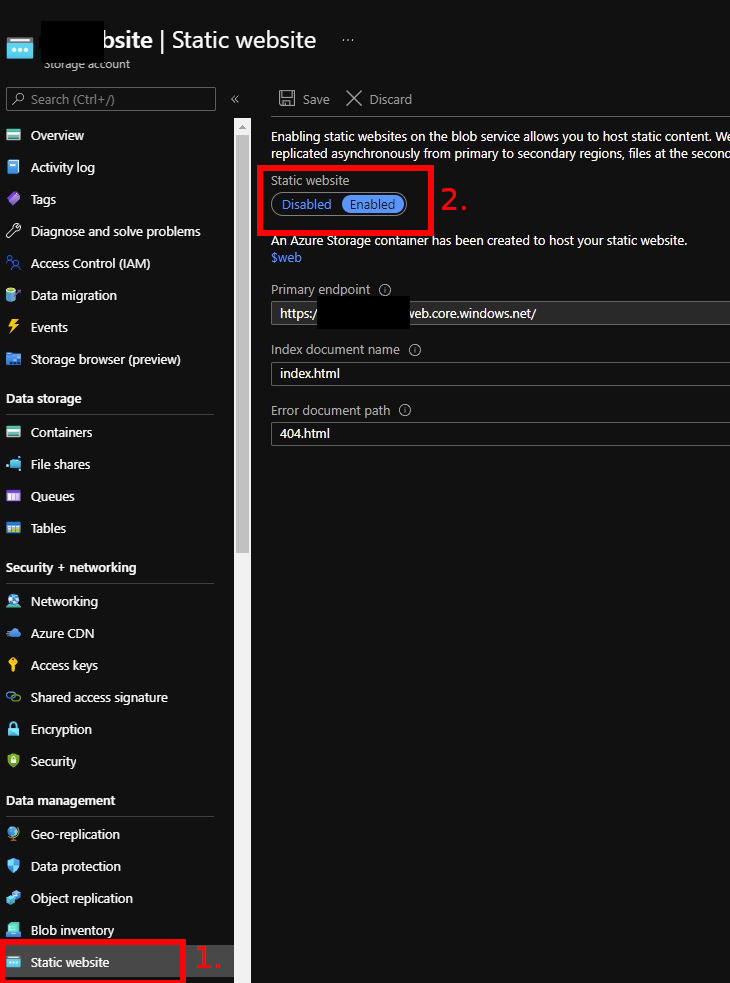Set Static website to Disabled

[x=306, y=204]
